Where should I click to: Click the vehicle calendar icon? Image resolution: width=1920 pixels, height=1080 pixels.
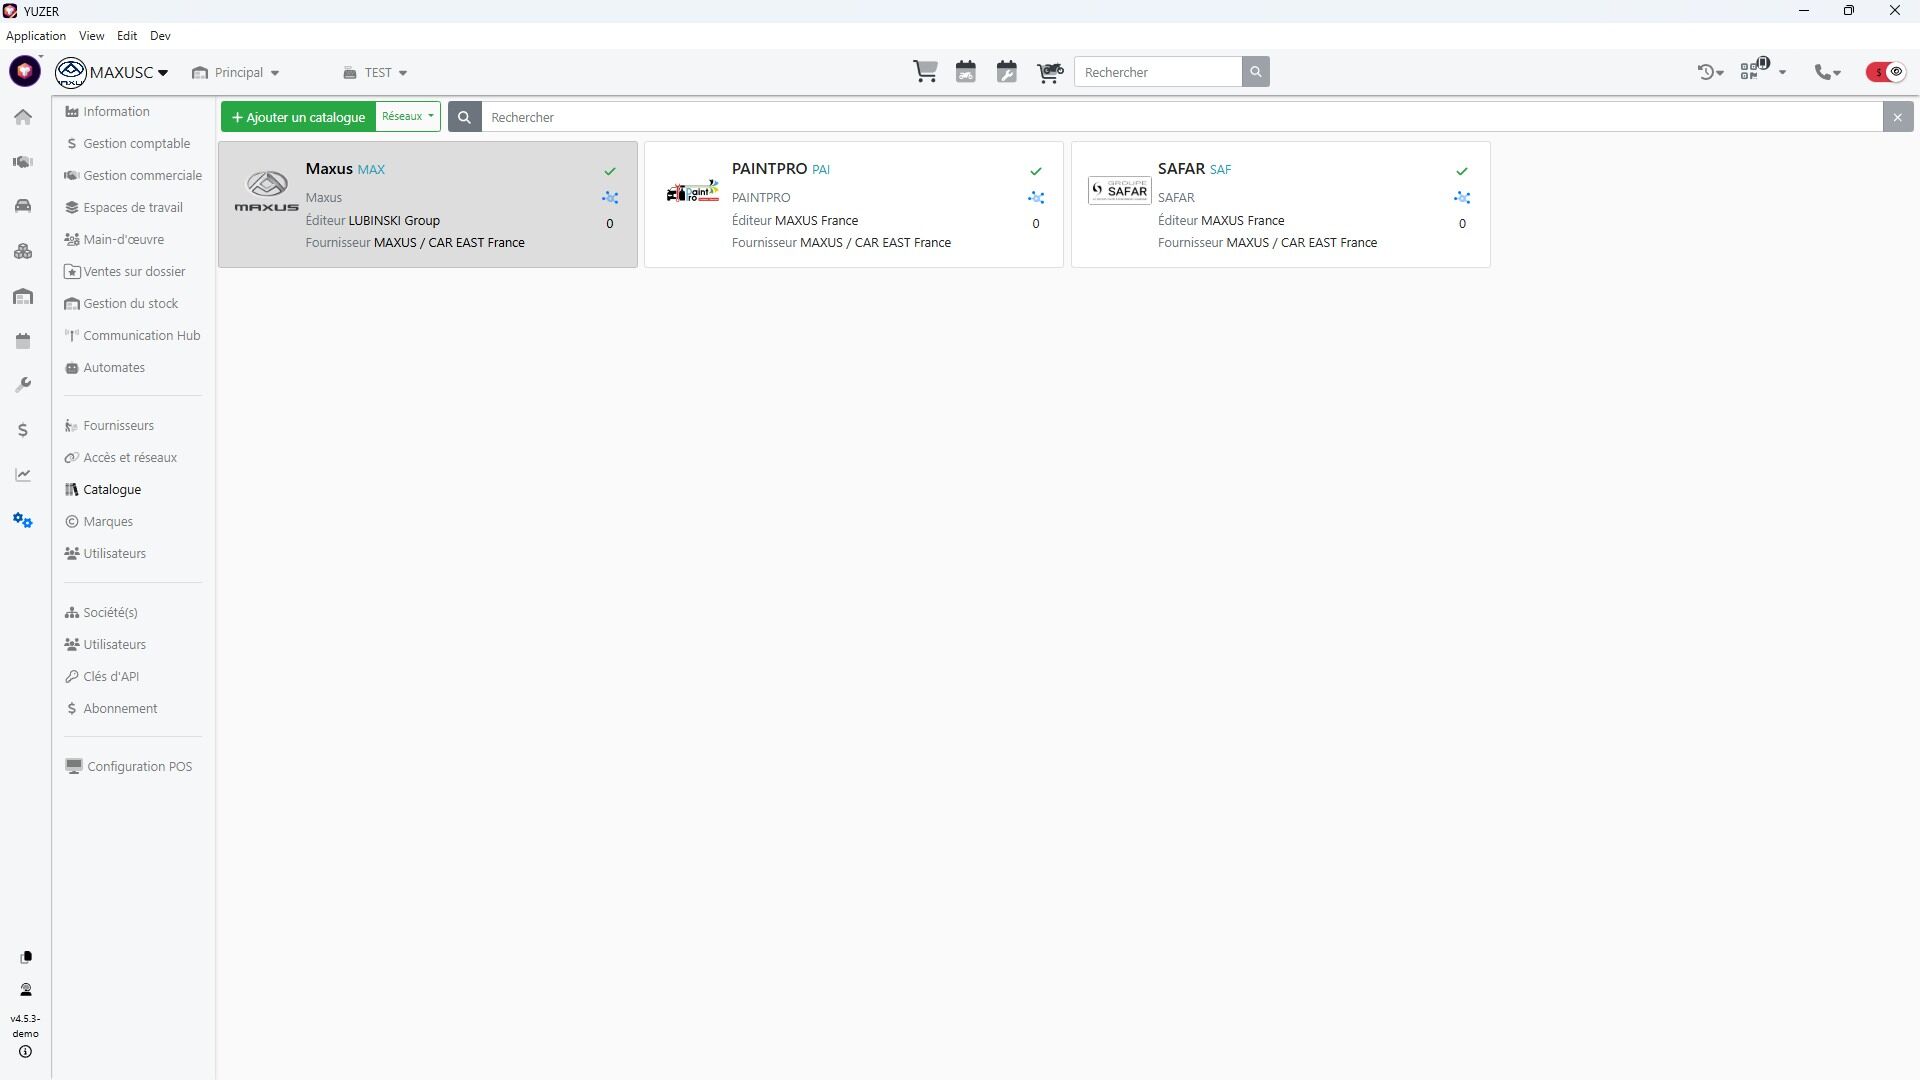(966, 72)
